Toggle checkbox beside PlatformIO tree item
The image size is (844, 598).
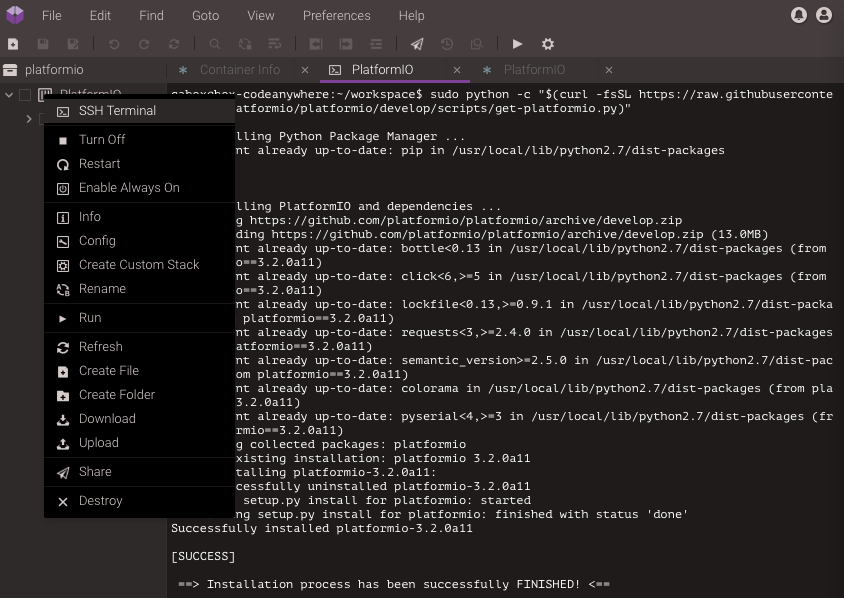(x=25, y=95)
